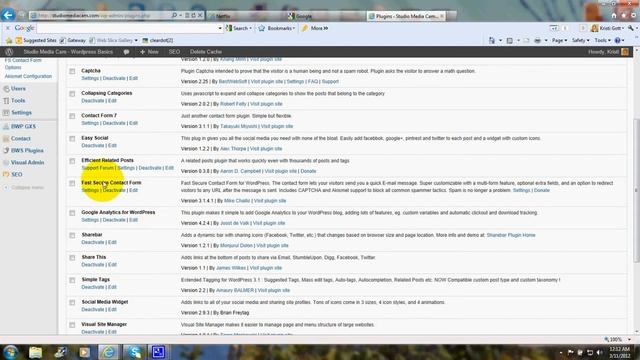Click the home page icon in command bar

[x=492, y=40]
